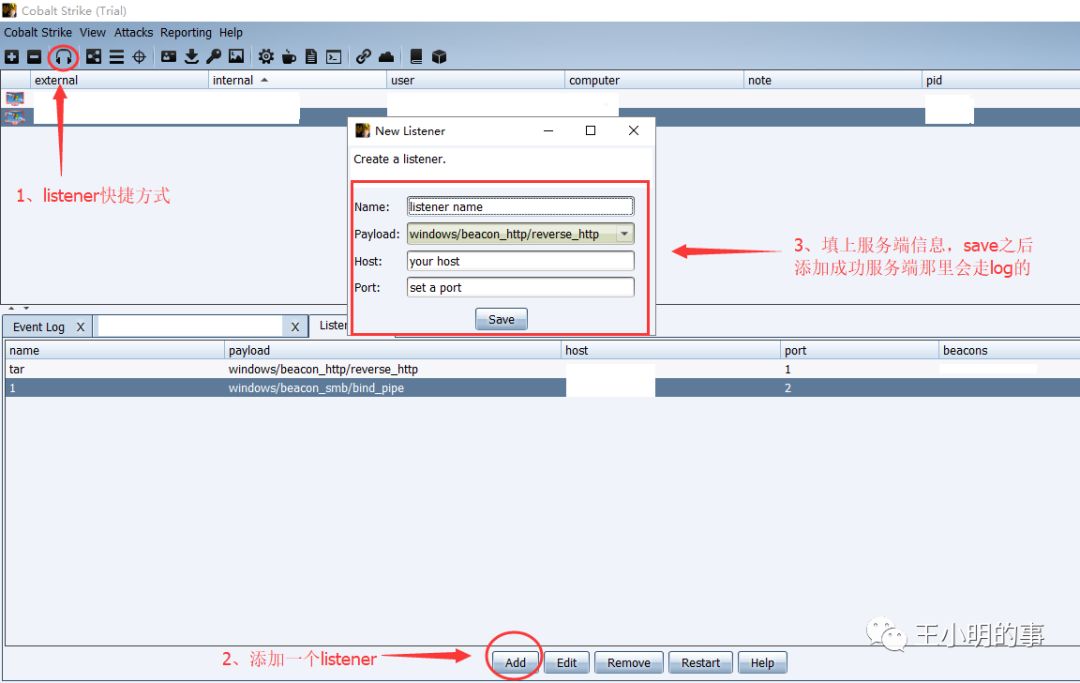Image resolution: width=1080 pixels, height=683 pixels.
Task: Click the terminal icon for scripted web delivery
Action: coord(333,57)
